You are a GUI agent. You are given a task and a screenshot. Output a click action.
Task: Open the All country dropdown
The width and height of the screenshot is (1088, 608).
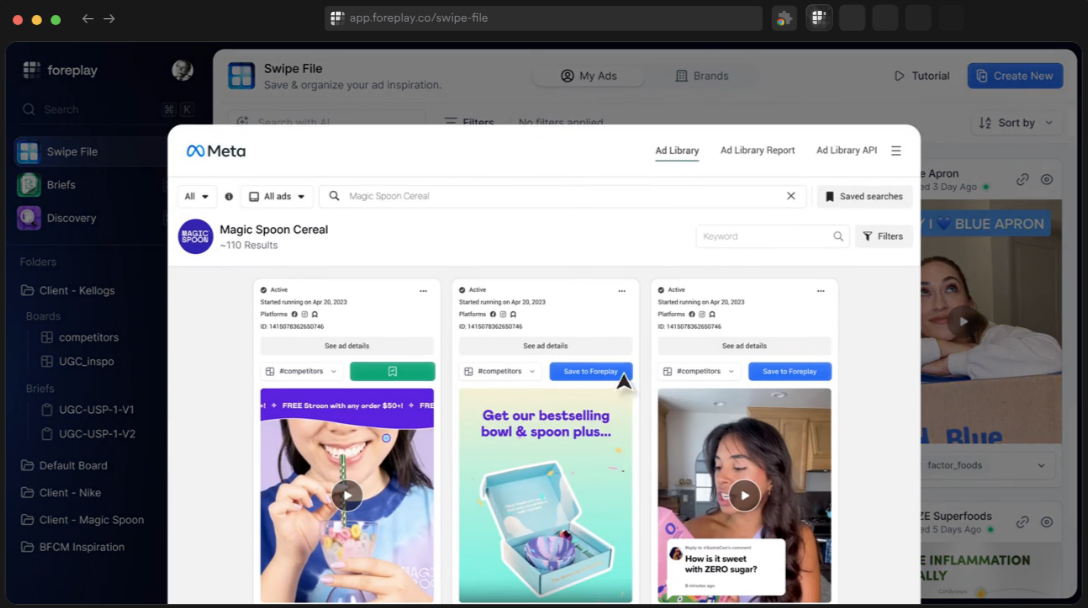pos(196,196)
